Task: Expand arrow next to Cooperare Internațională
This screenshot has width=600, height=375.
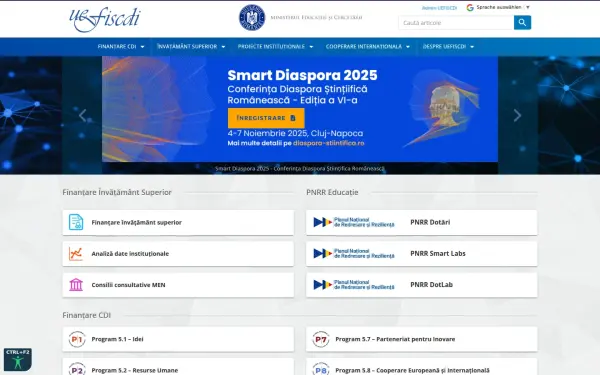Action: click(x=408, y=47)
